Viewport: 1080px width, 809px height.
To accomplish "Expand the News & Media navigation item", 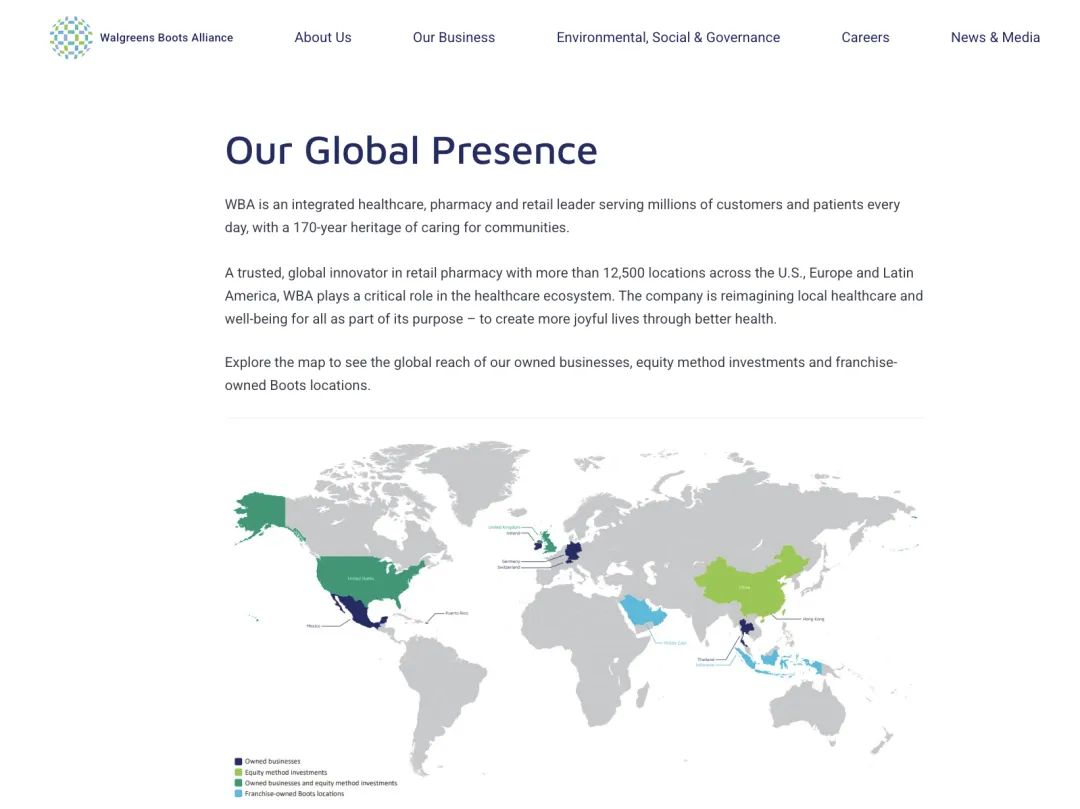I will tap(994, 38).
